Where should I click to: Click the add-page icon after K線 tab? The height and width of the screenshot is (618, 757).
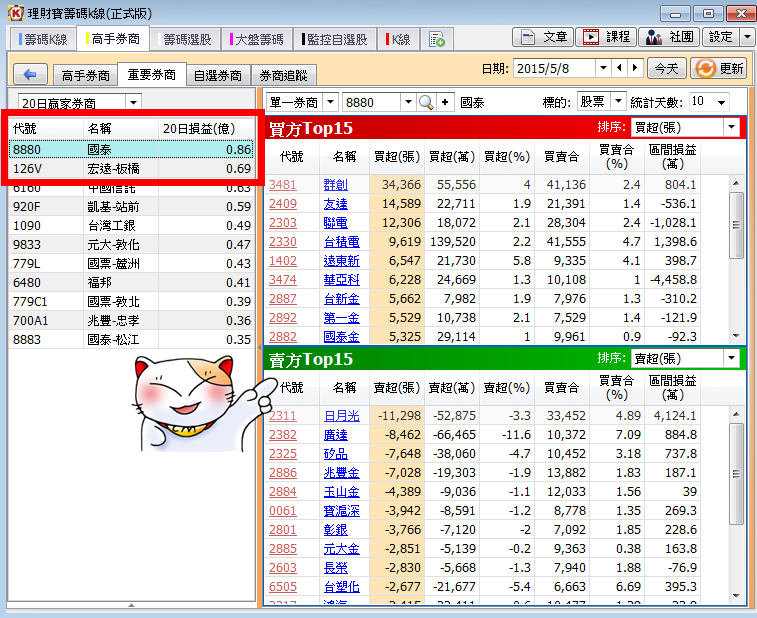[436, 39]
